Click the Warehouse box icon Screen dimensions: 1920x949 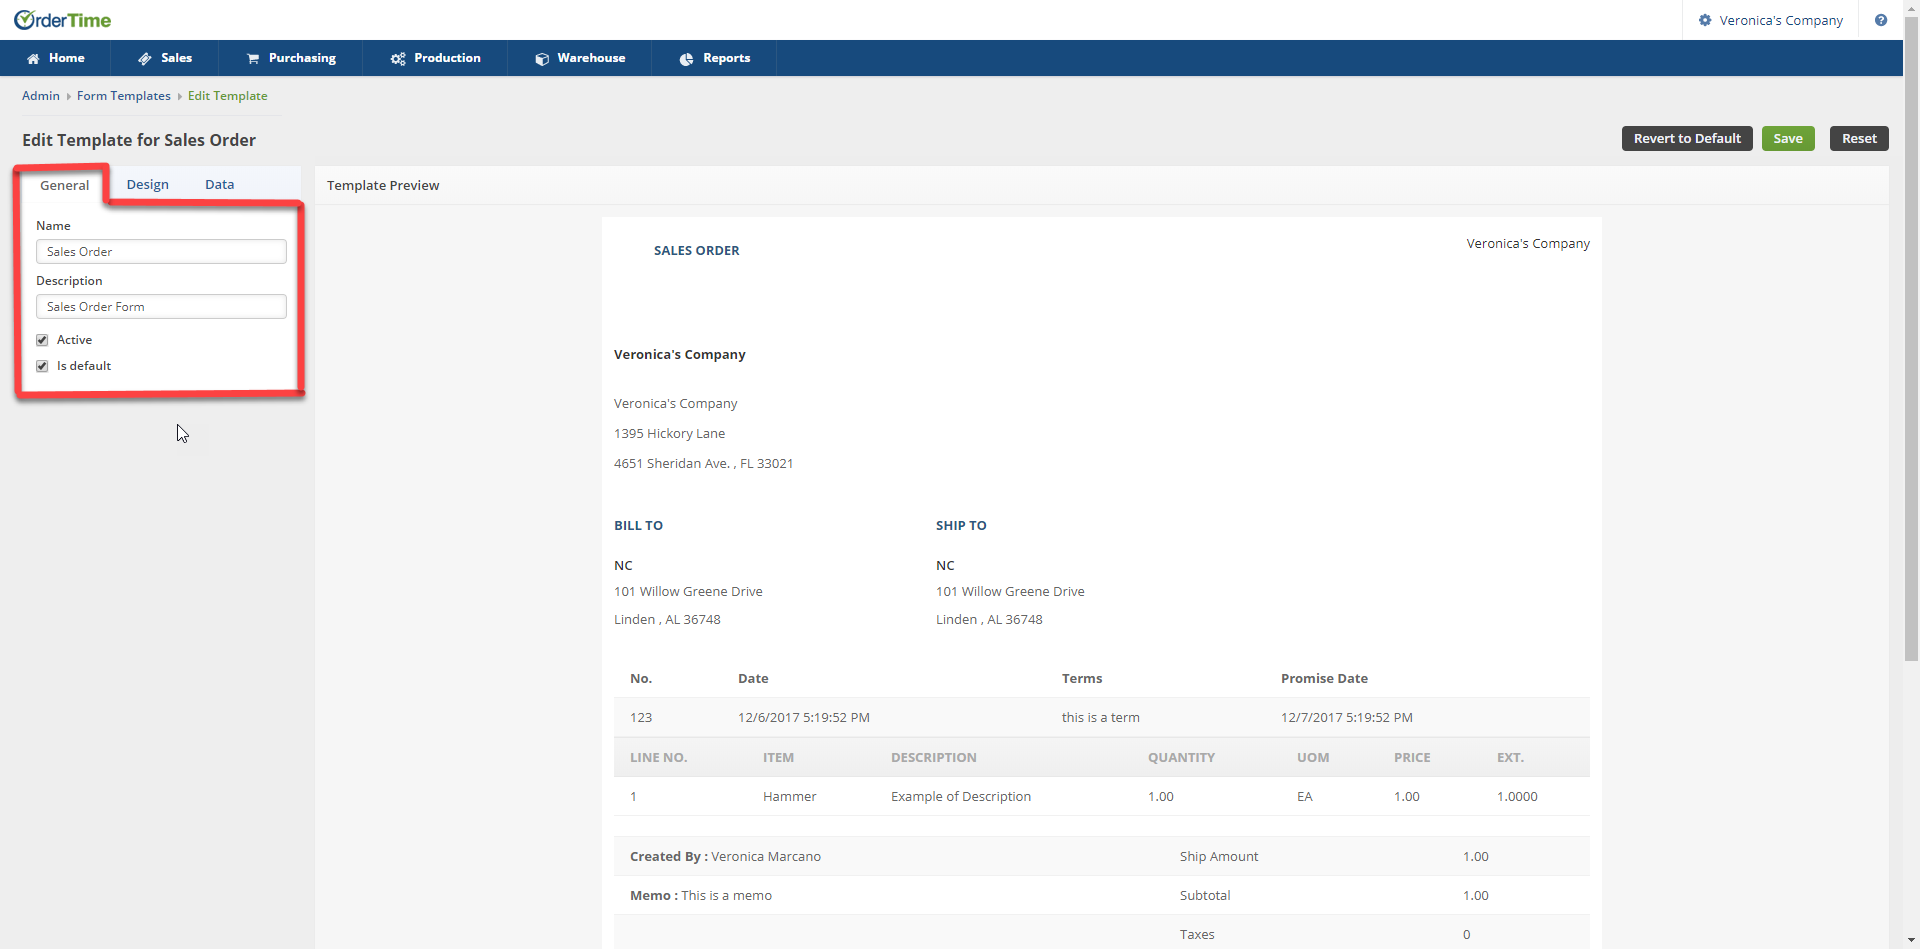[542, 59]
